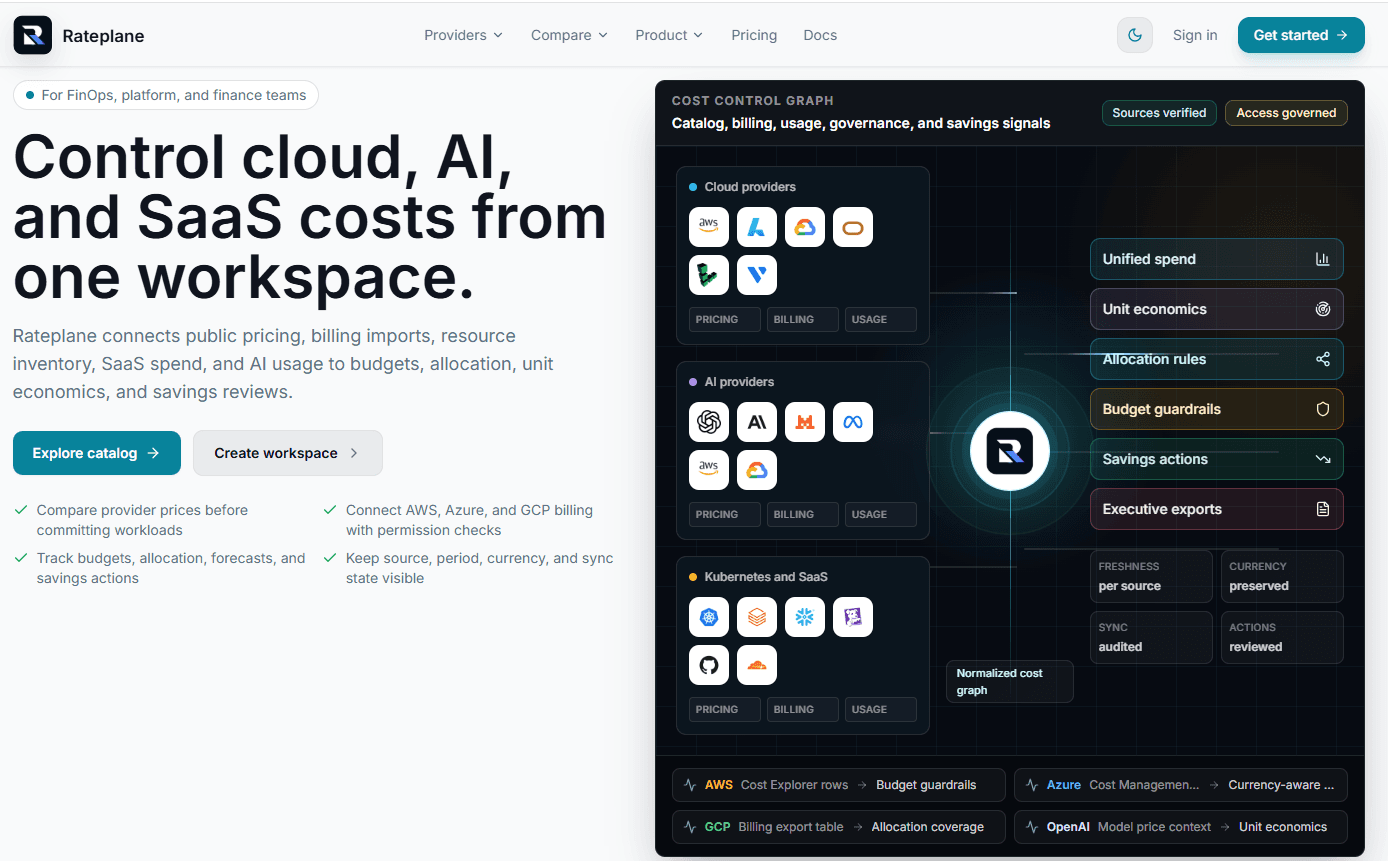Screen dimensions: 1388x861
Task: Select the OpenAI icon under AI providers
Action: [709, 422]
